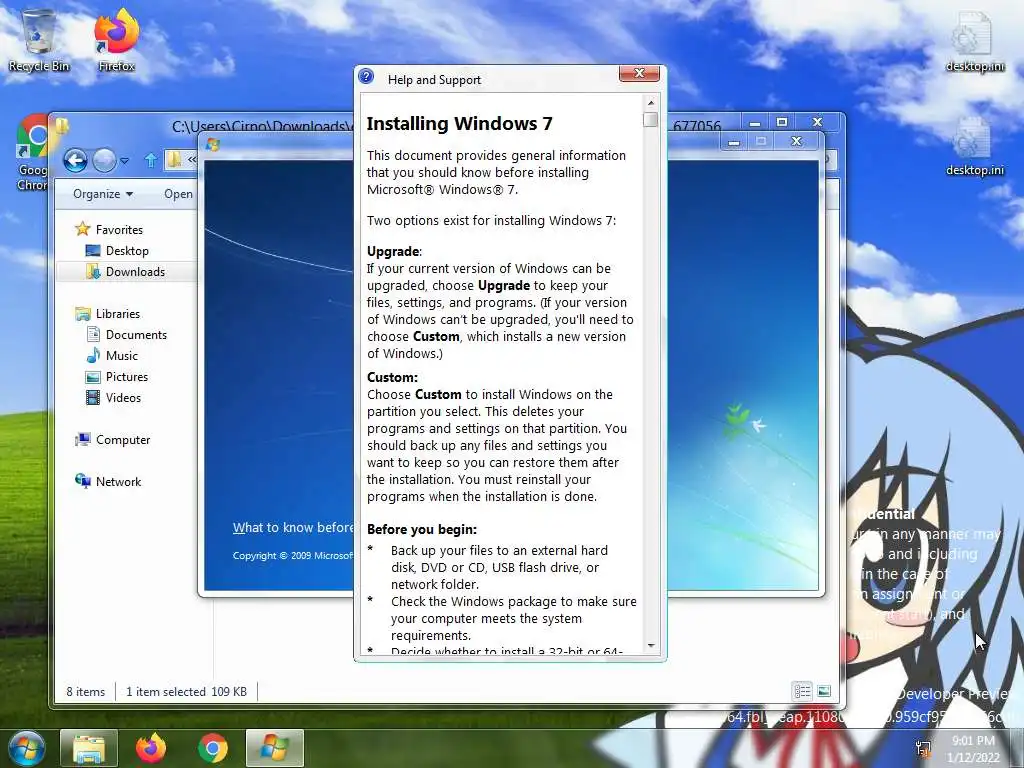Switch to Windows setup taskbar item
Image resolution: width=1024 pixels, height=768 pixels.
click(274, 748)
